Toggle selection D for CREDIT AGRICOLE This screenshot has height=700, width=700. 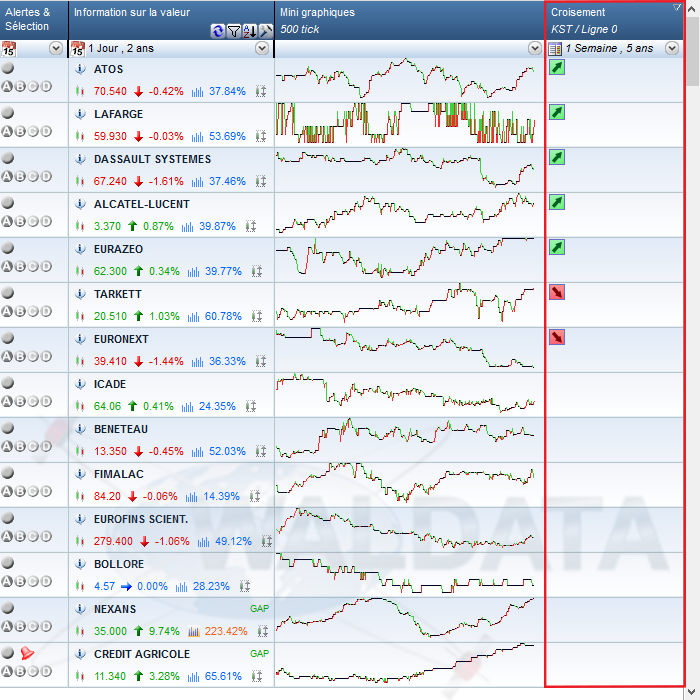pyautogui.click(x=46, y=671)
